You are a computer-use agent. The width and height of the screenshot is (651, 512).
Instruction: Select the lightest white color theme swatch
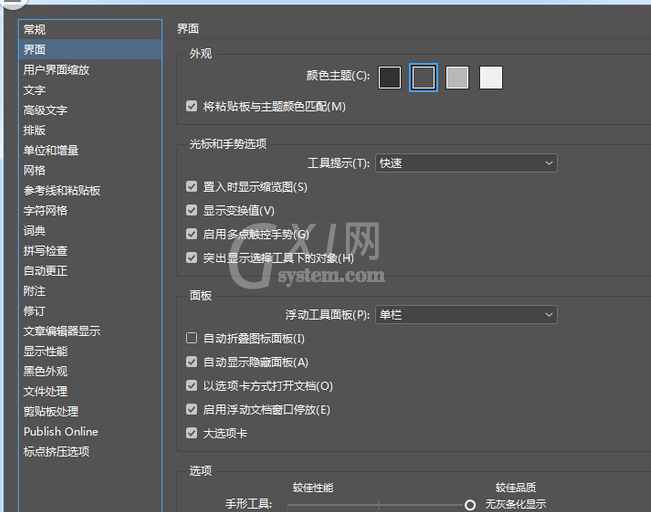pos(491,78)
